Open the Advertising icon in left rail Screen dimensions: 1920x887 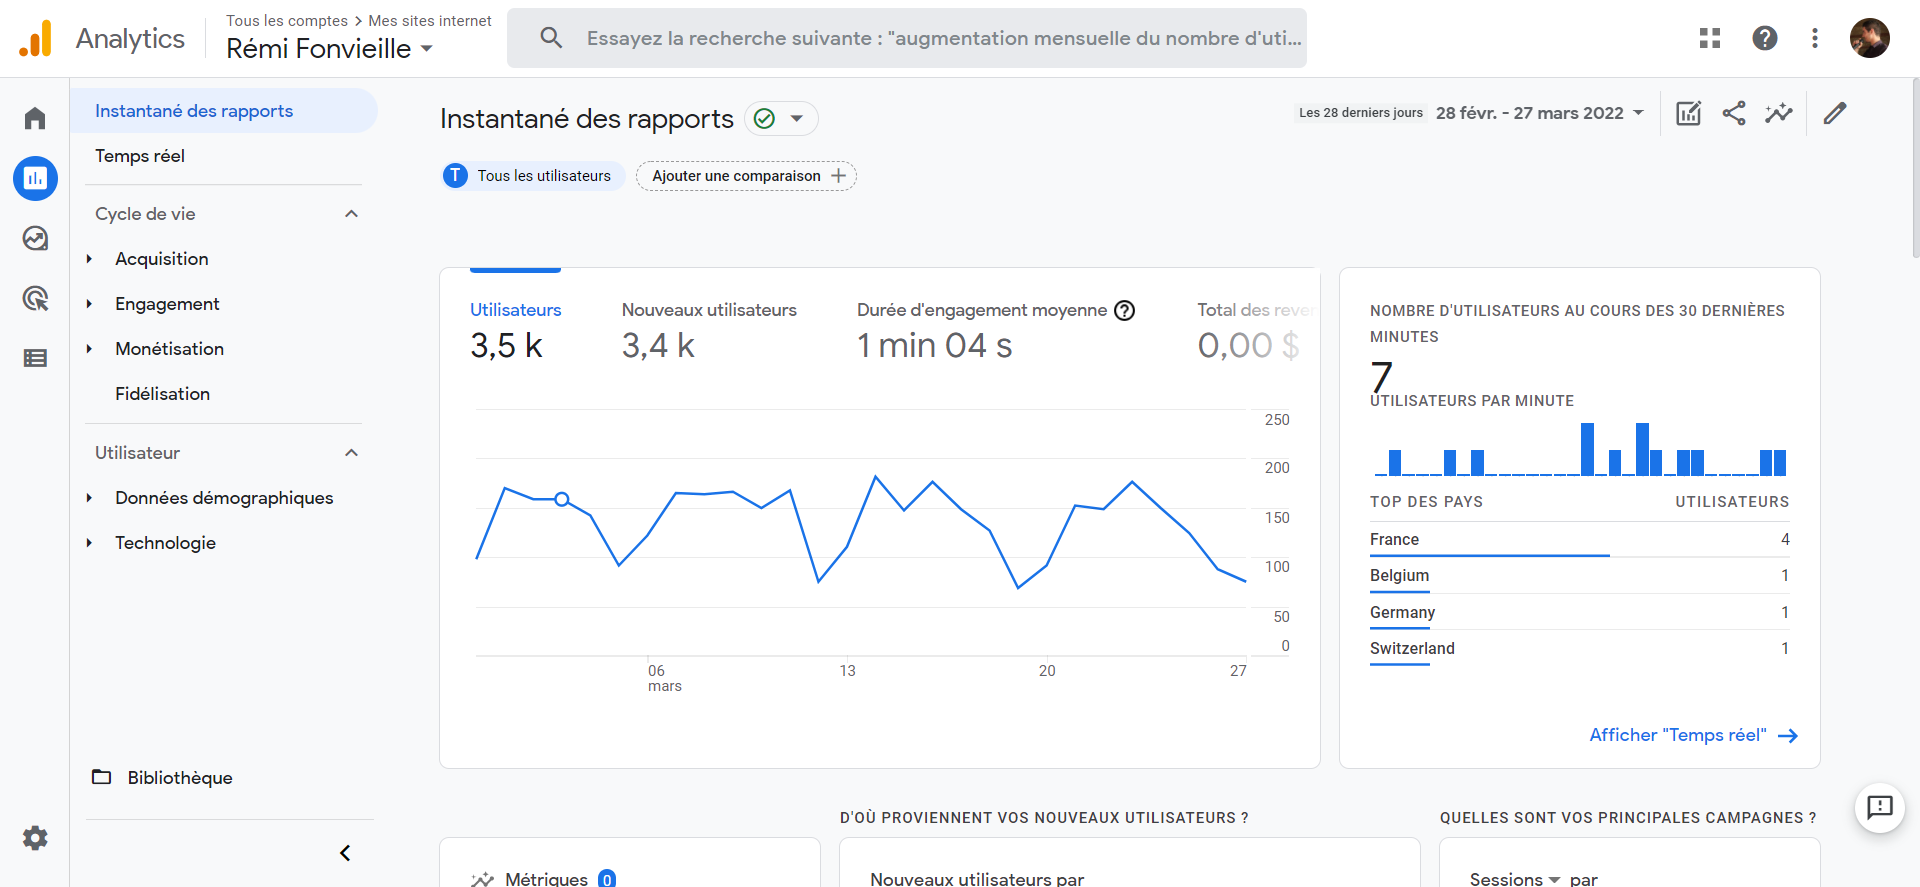(x=35, y=298)
